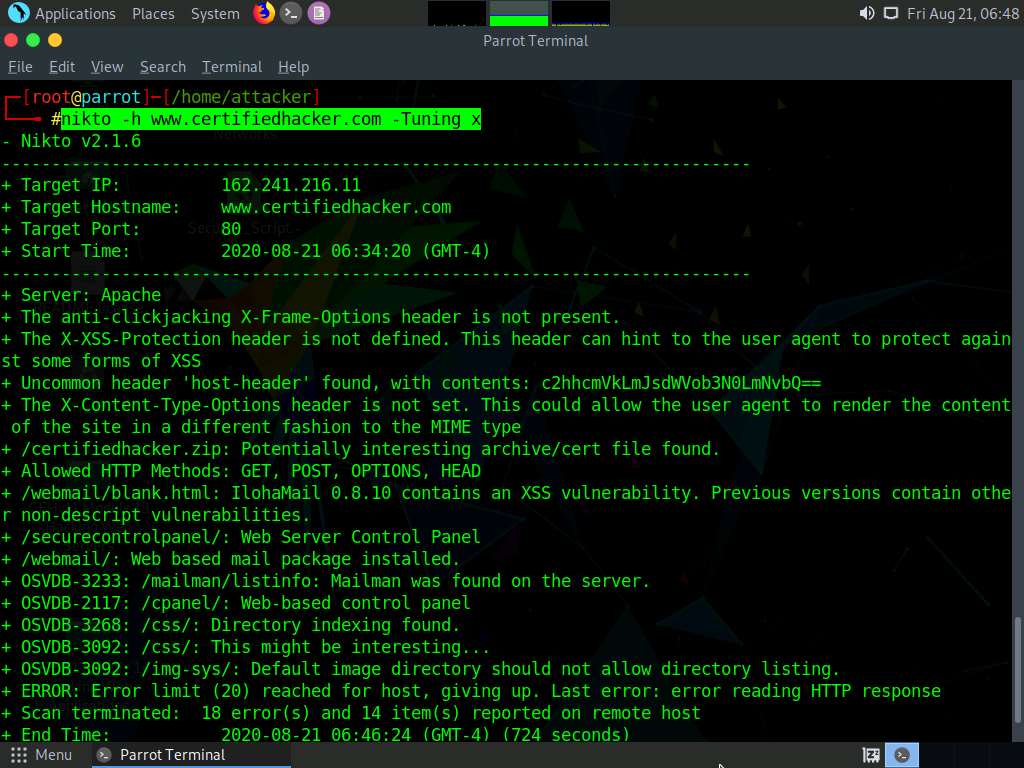The width and height of the screenshot is (1024, 768).
Task: Click the /securecontrolpanel/ line
Action: coord(241,537)
